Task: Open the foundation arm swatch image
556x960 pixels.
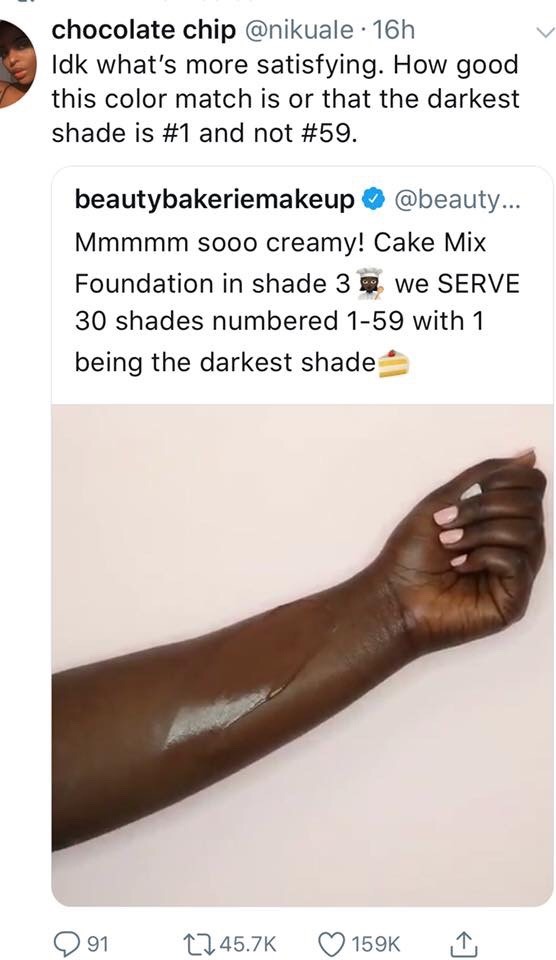Action: tap(302, 654)
